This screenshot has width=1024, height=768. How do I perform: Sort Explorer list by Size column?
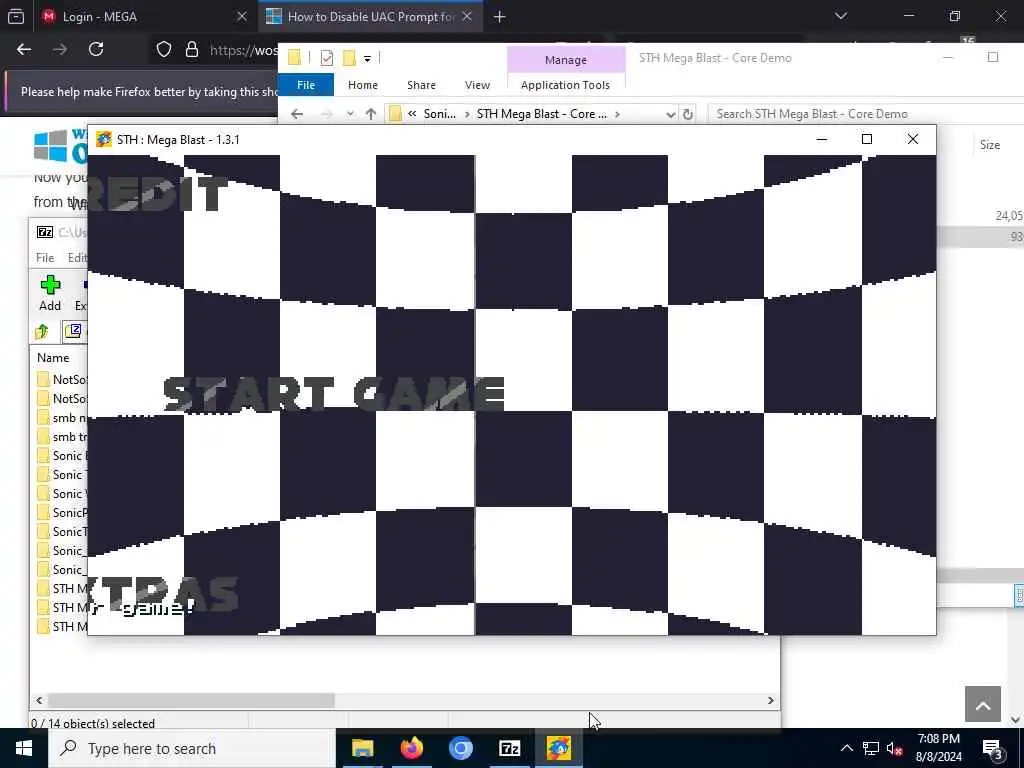[989, 145]
